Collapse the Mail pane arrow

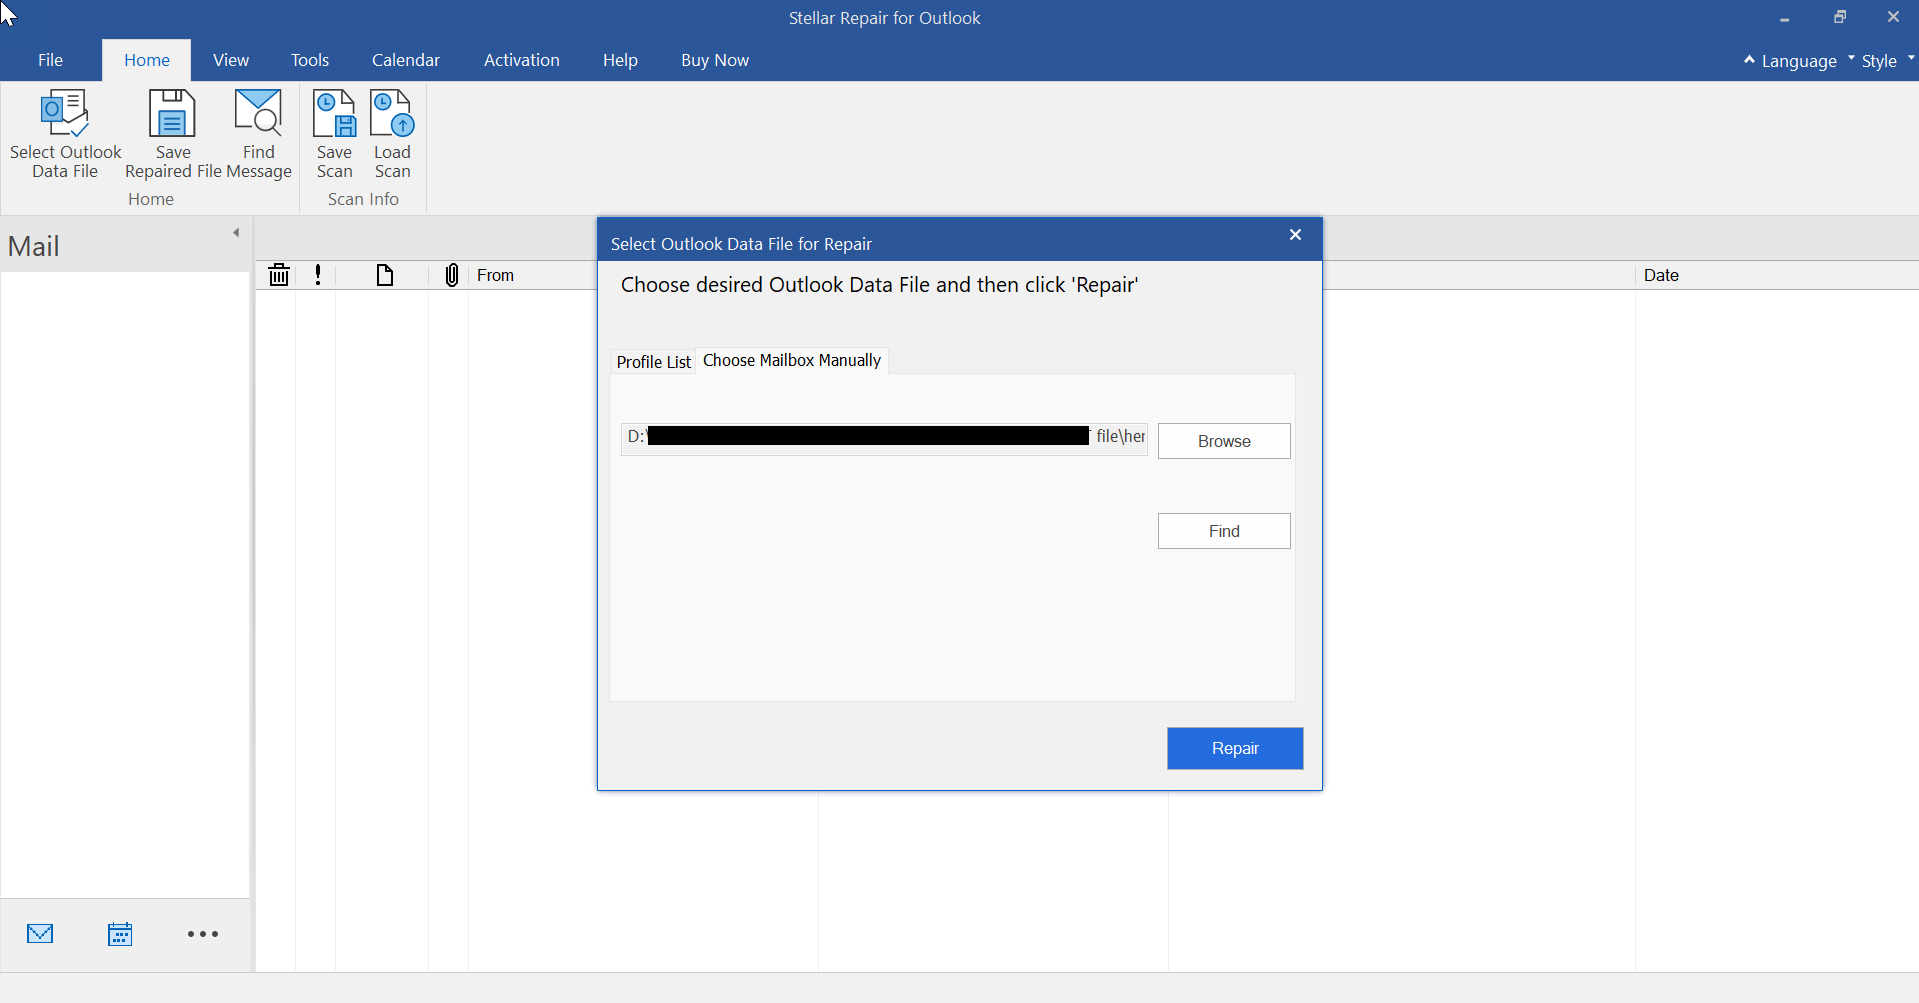[x=236, y=233]
